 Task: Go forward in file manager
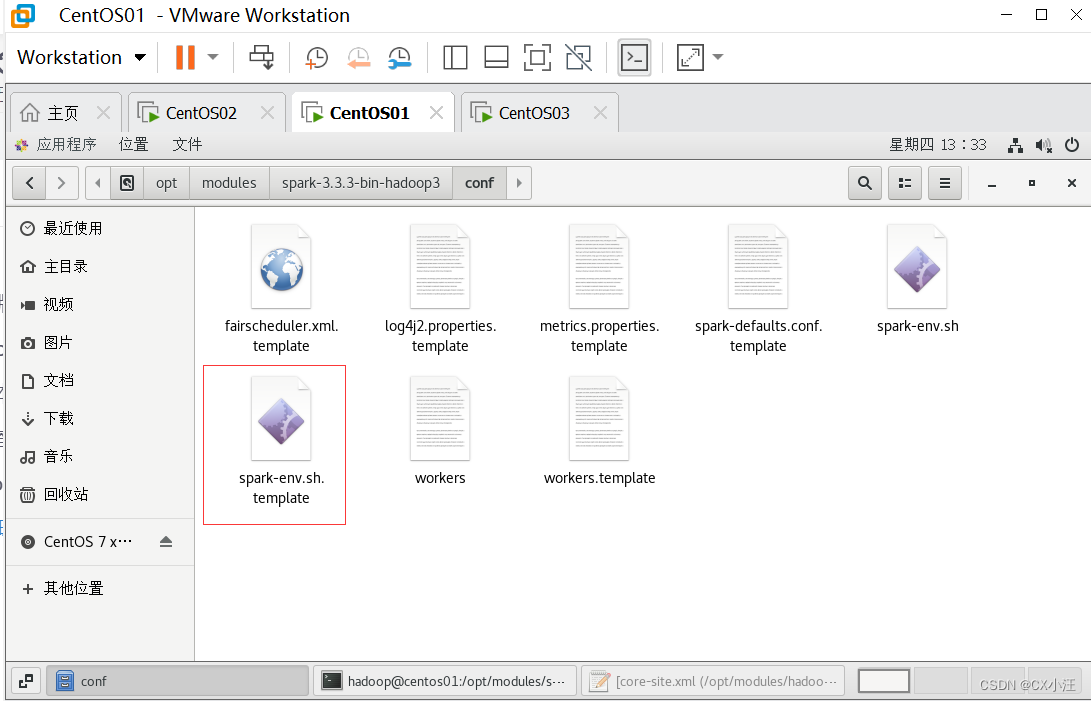tap(61, 183)
